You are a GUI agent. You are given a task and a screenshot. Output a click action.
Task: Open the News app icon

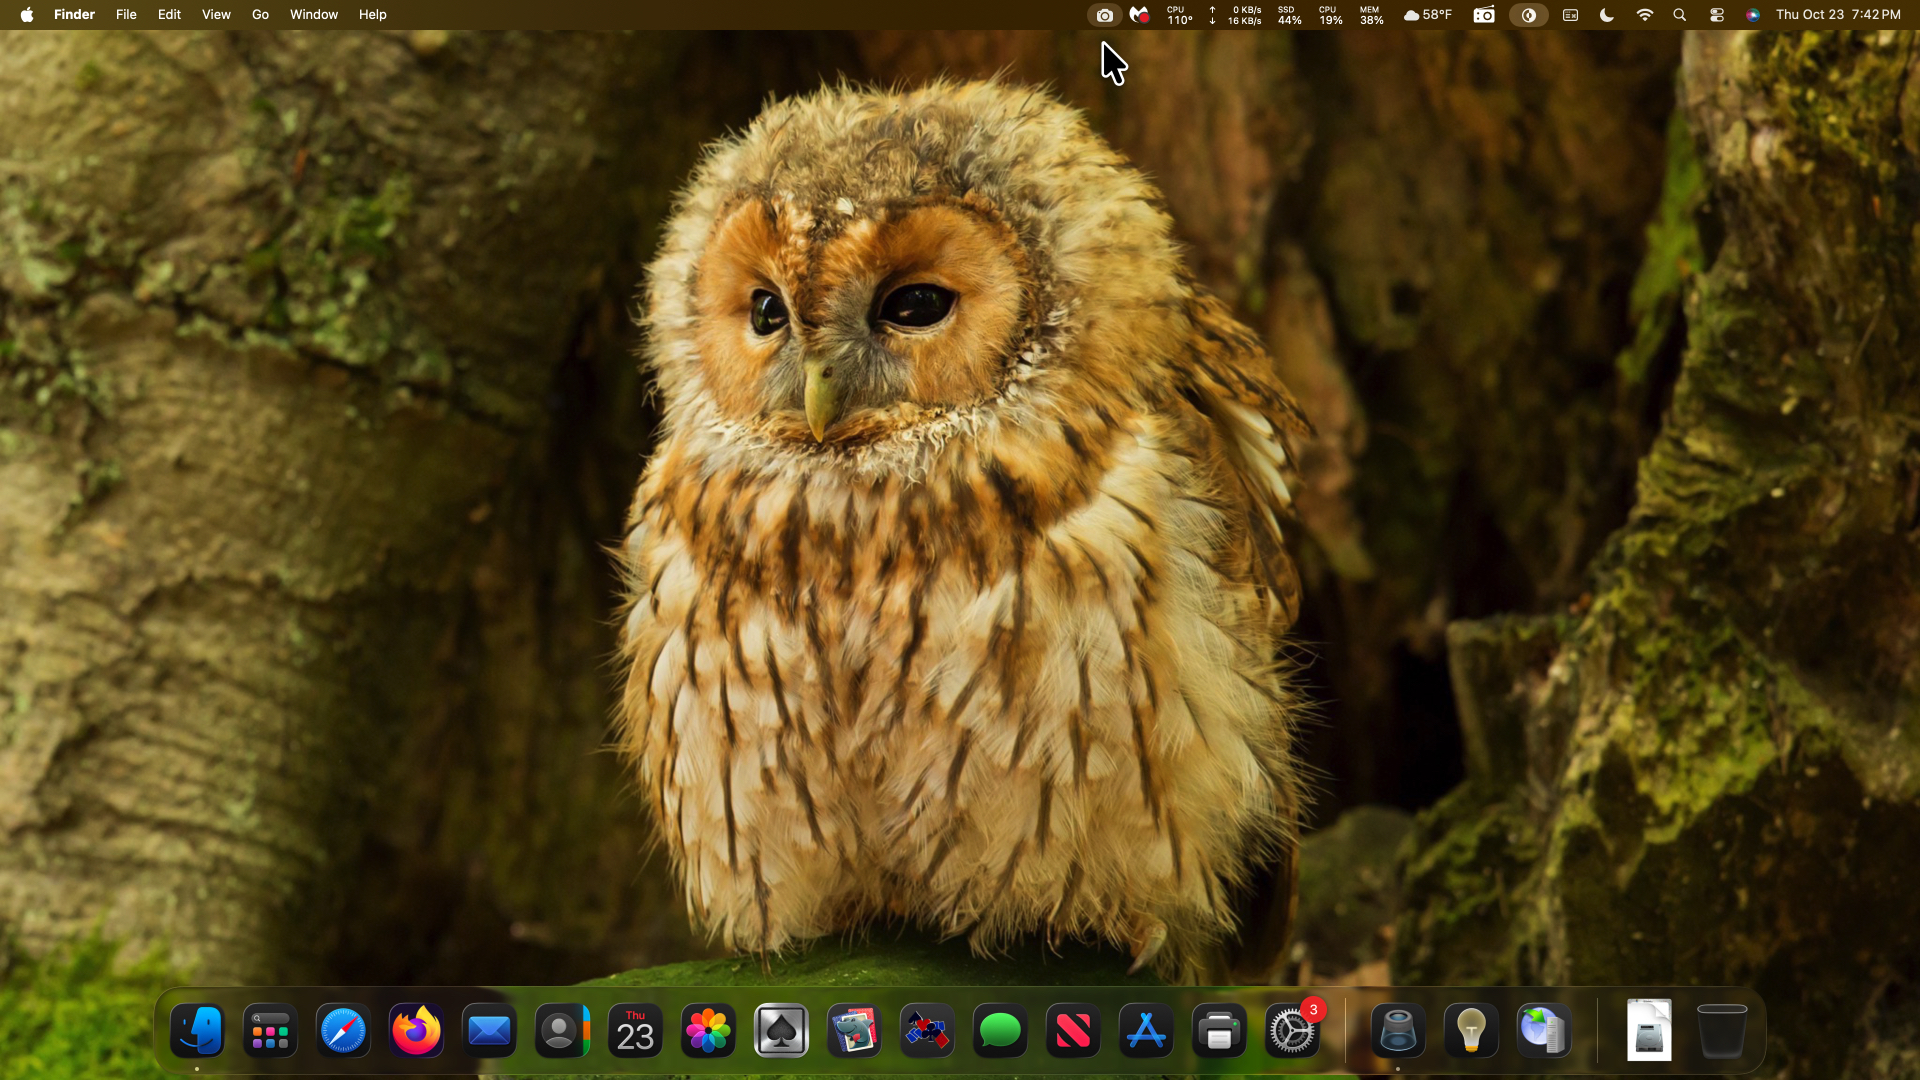(1073, 1031)
